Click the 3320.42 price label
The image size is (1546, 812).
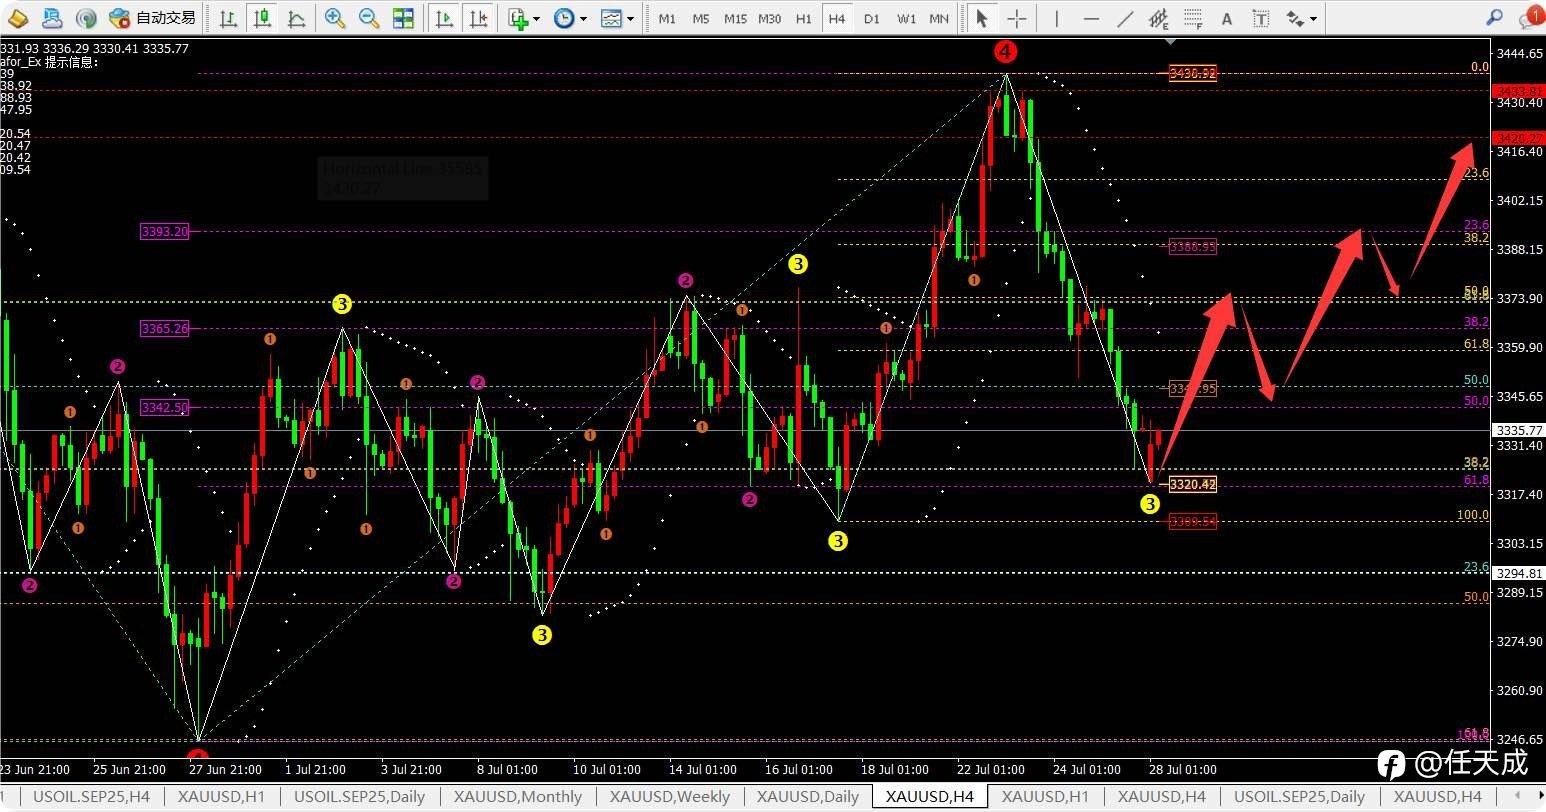coord(1192,484)
